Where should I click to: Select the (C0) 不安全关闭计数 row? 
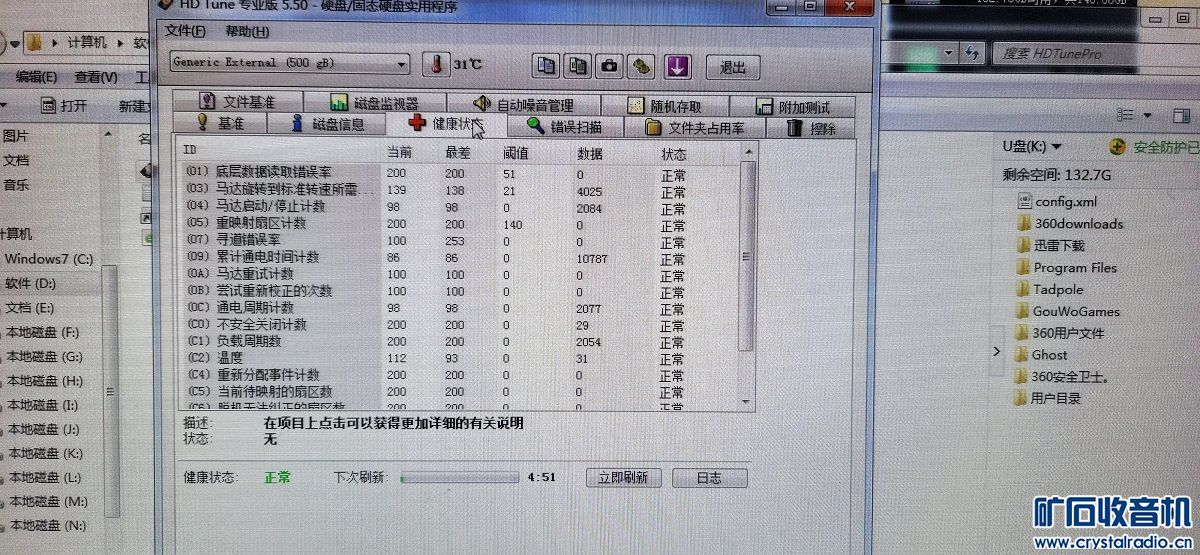460,325
